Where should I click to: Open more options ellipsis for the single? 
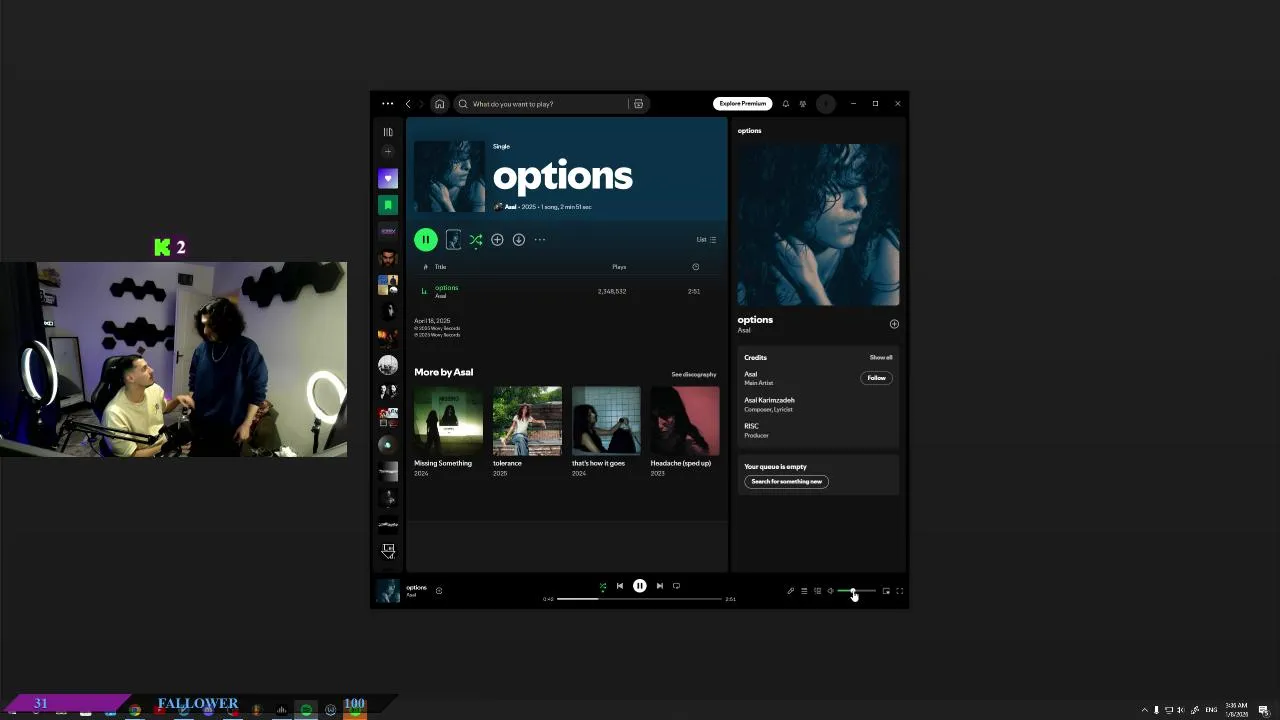click(540, 240)
